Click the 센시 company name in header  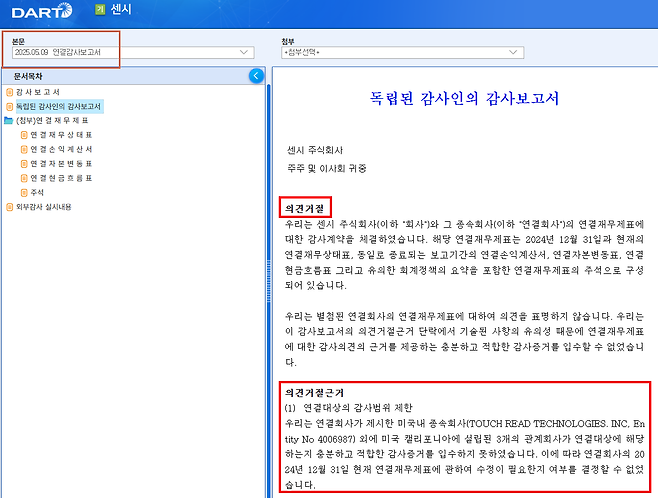coord(120,10)
